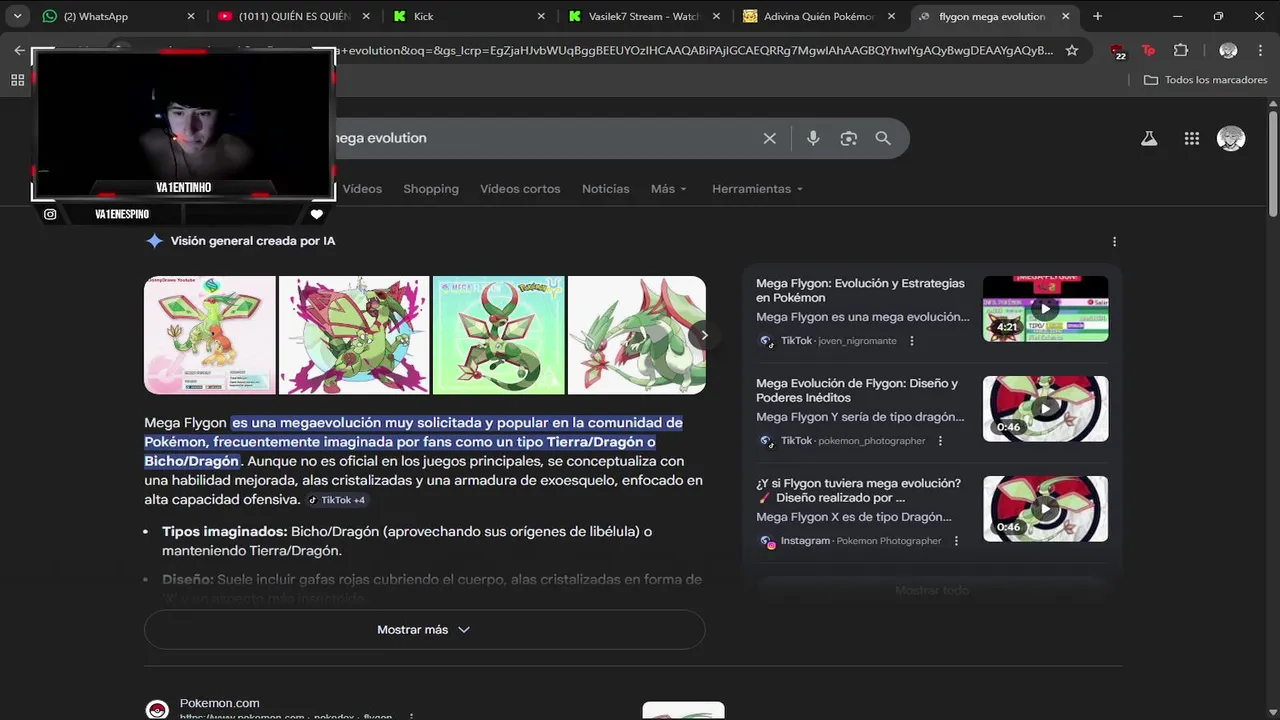
Task: Open options for joven_nigromante TikTok result
Action: [911, 341]
